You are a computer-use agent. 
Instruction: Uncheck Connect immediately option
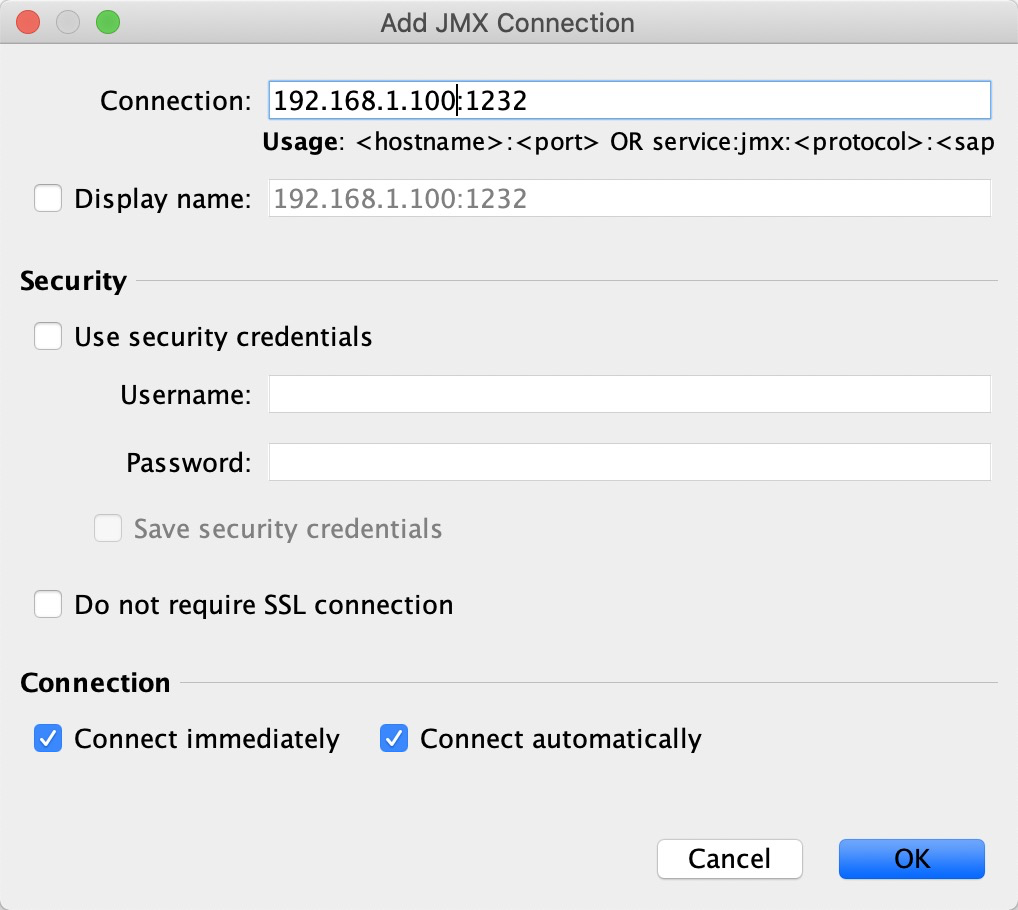pos(48,739)
